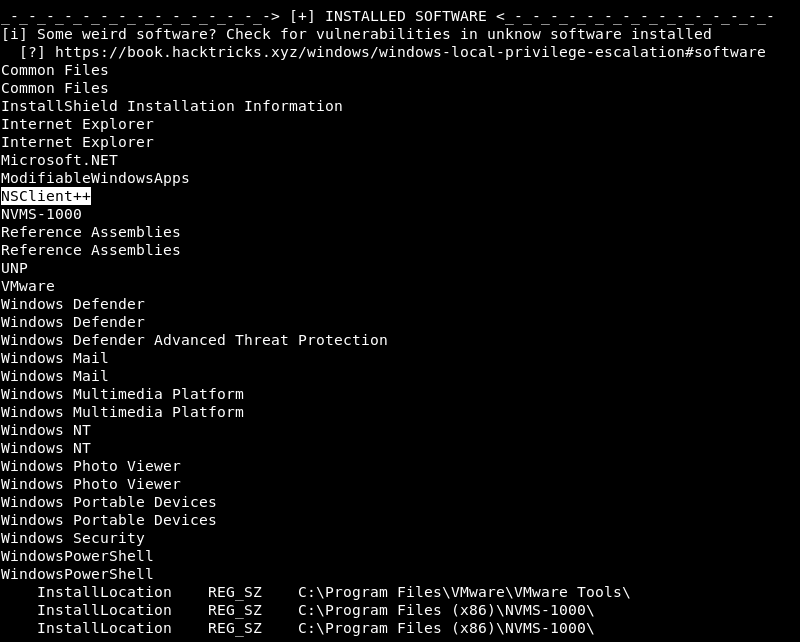
Task: Click the ModifiableWindowsApps entry
Action: [x=95, y=178]
